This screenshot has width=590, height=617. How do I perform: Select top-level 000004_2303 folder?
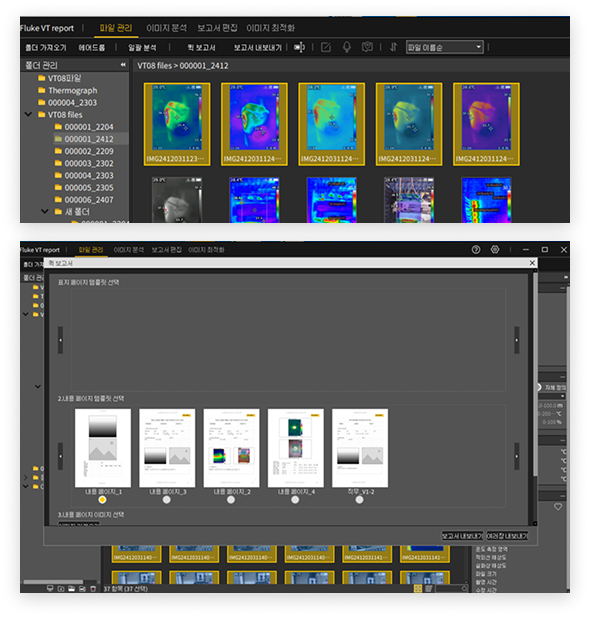click(68, 103)
